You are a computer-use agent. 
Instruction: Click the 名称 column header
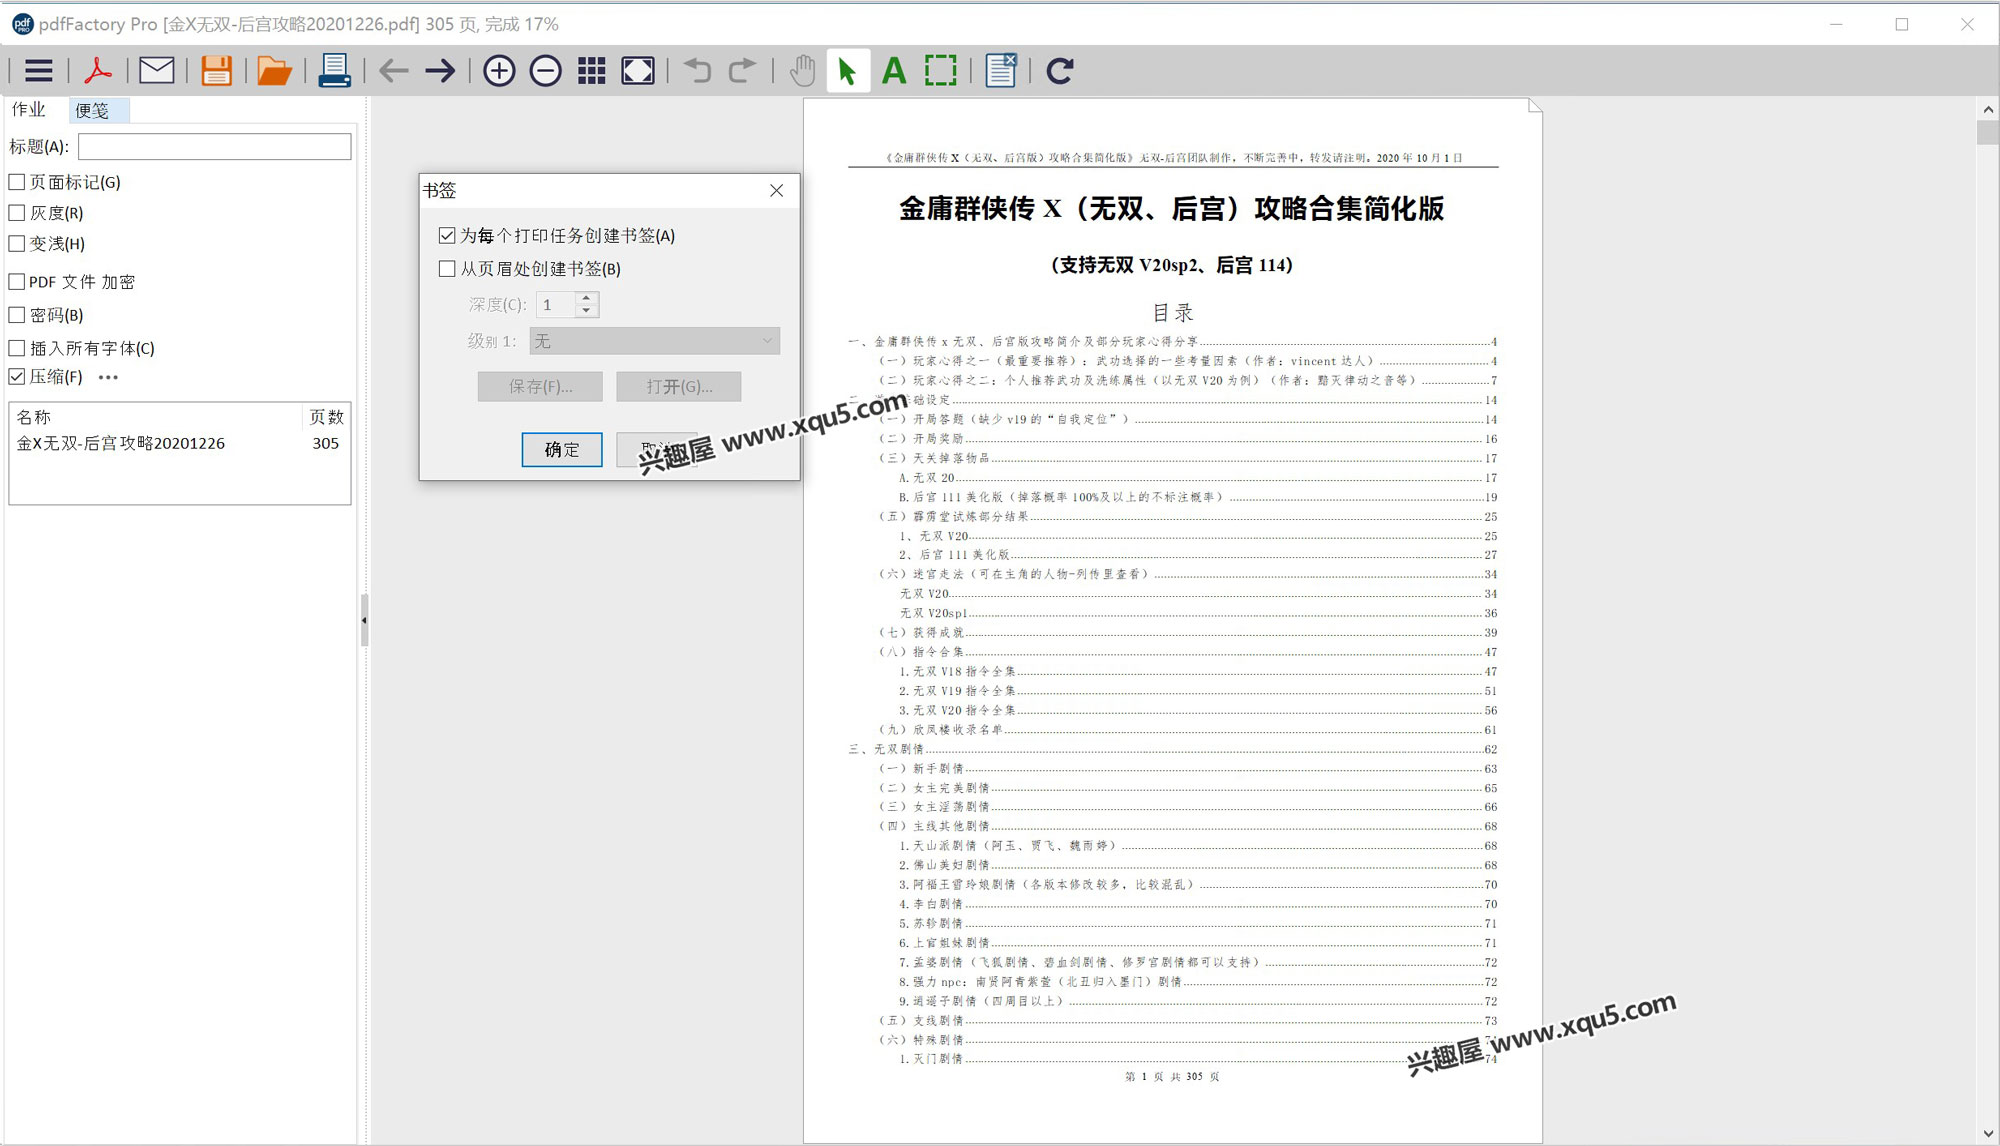155,417
